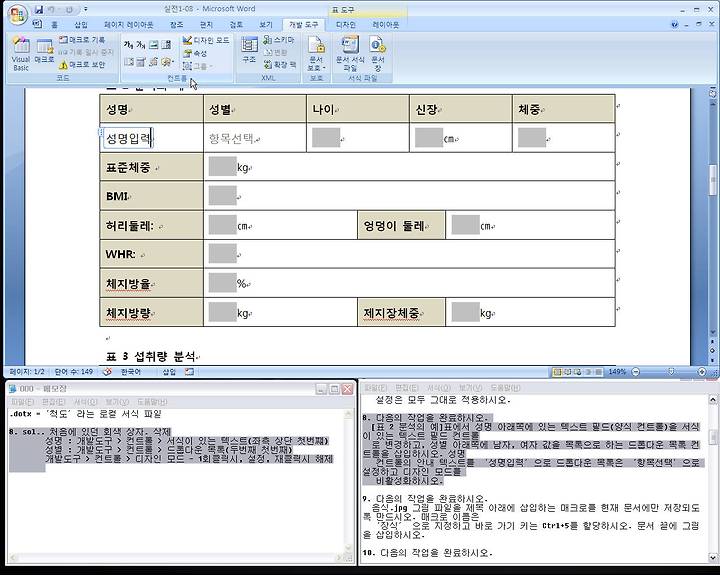Open the 스키마 schema dialog

[x=279, y=40]
